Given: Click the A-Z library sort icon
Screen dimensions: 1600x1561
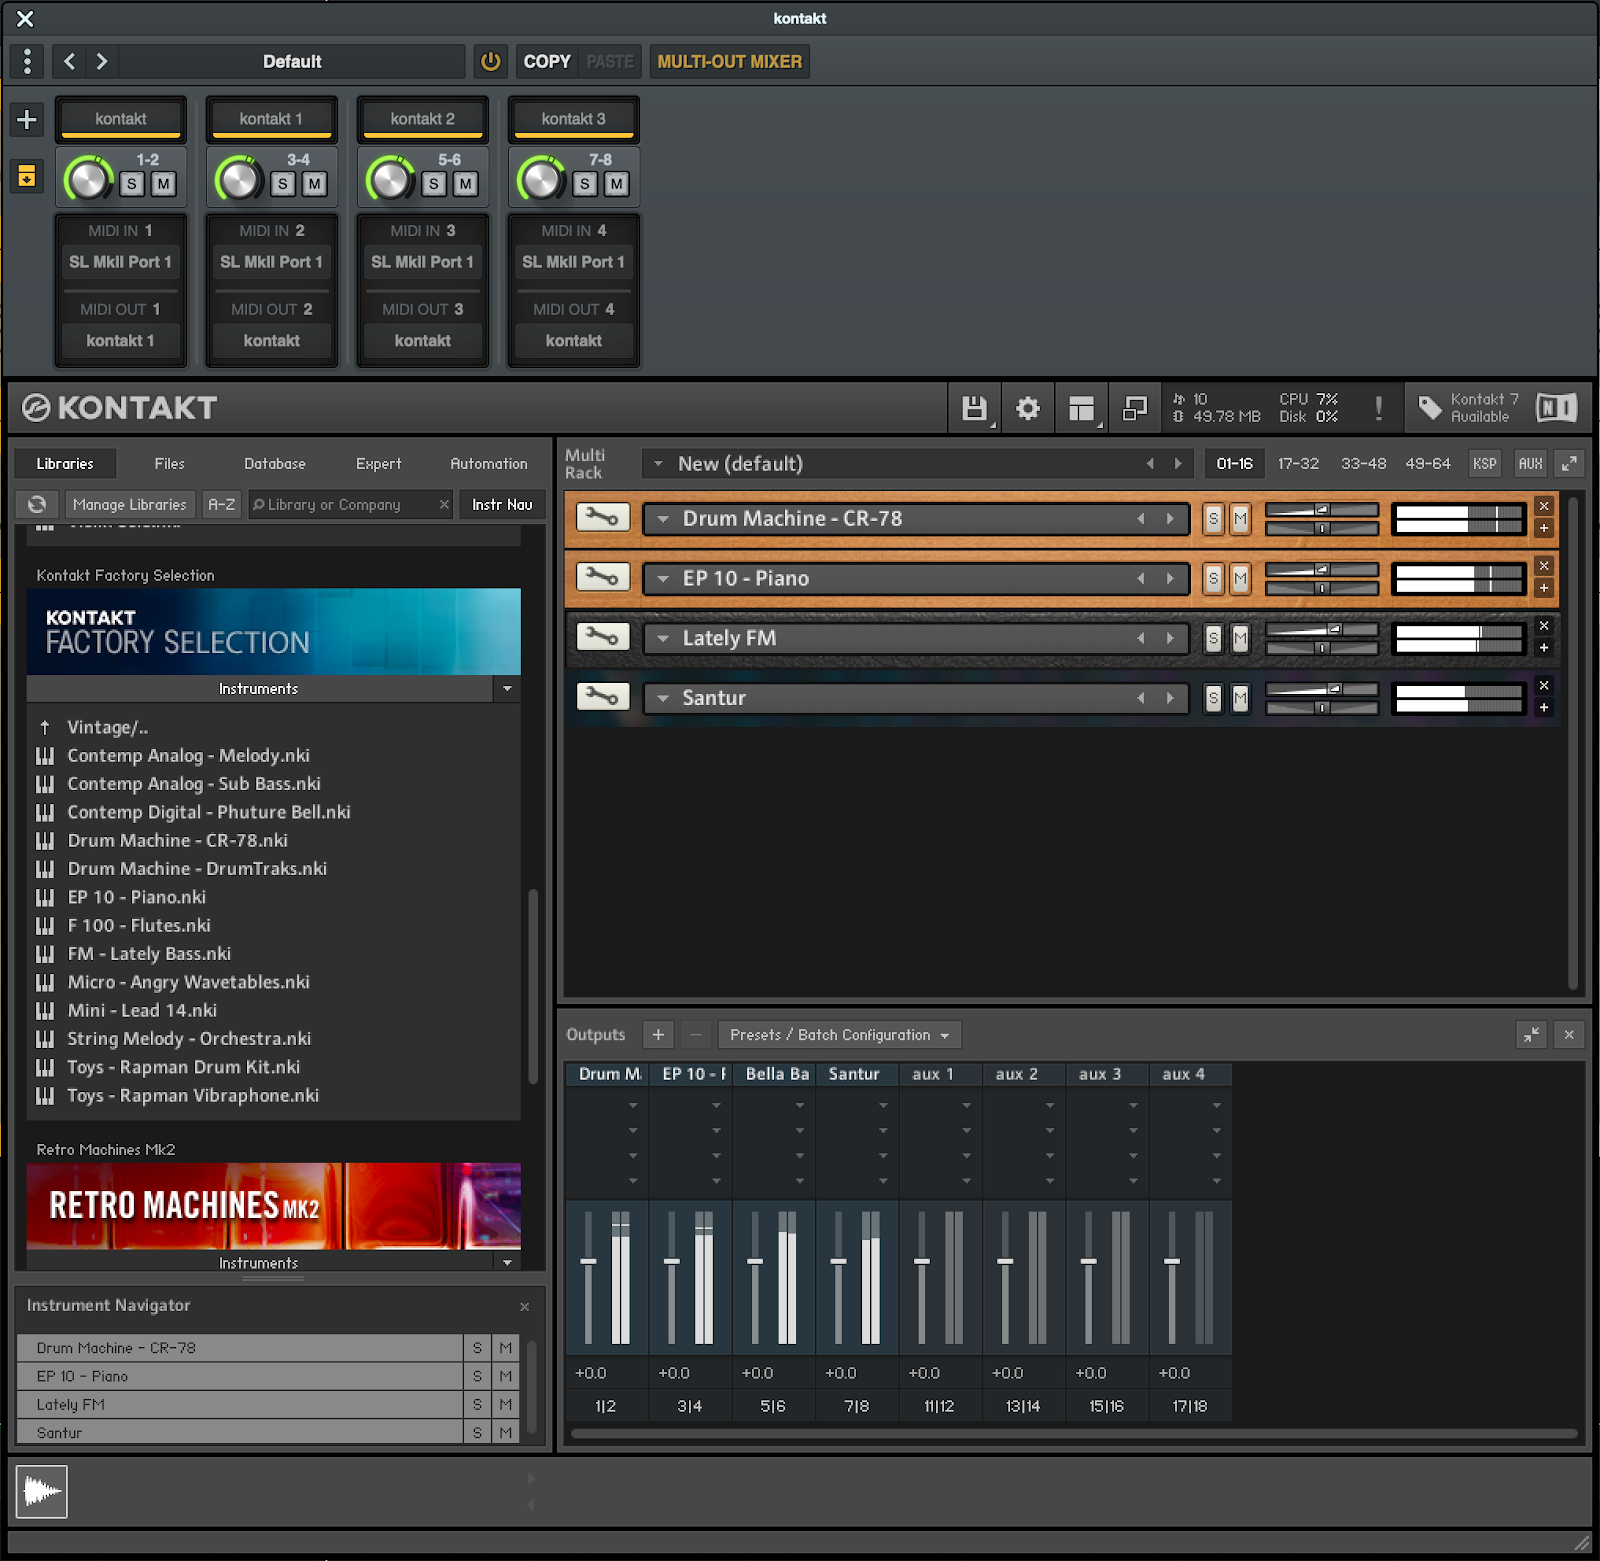Looking at the screenshot, I should (221, 504).
